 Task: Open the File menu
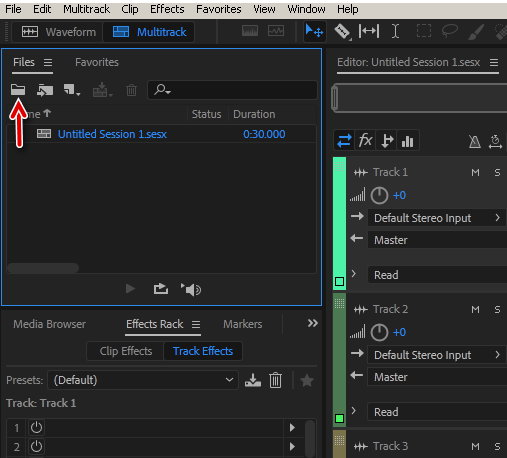(x=13, y=9)
